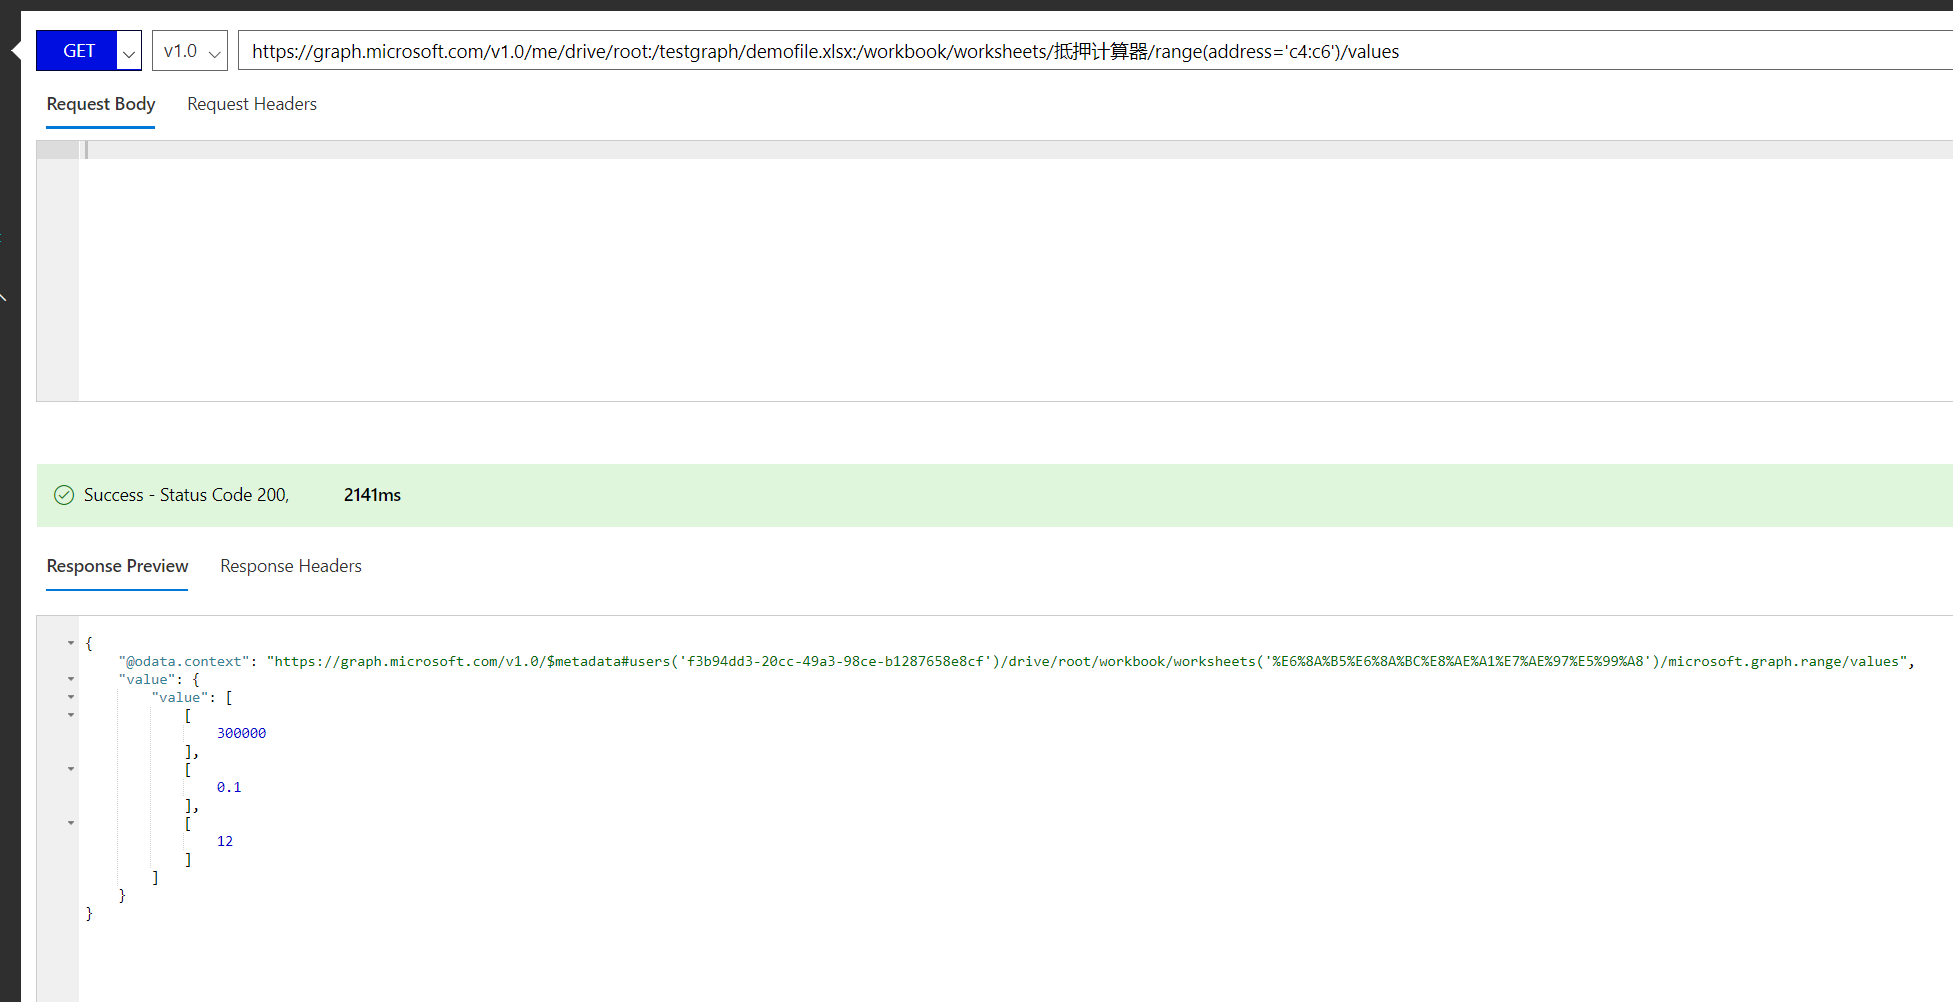Switch to the Request Headers tab
This screenshot has height=1002, width=1953.
(x=252, y=104)
